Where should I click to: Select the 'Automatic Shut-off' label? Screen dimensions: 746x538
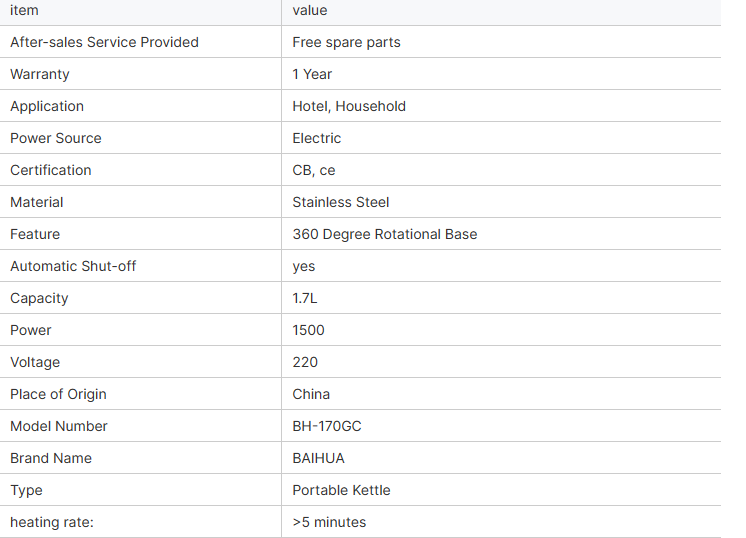click(x=73, y=266)
